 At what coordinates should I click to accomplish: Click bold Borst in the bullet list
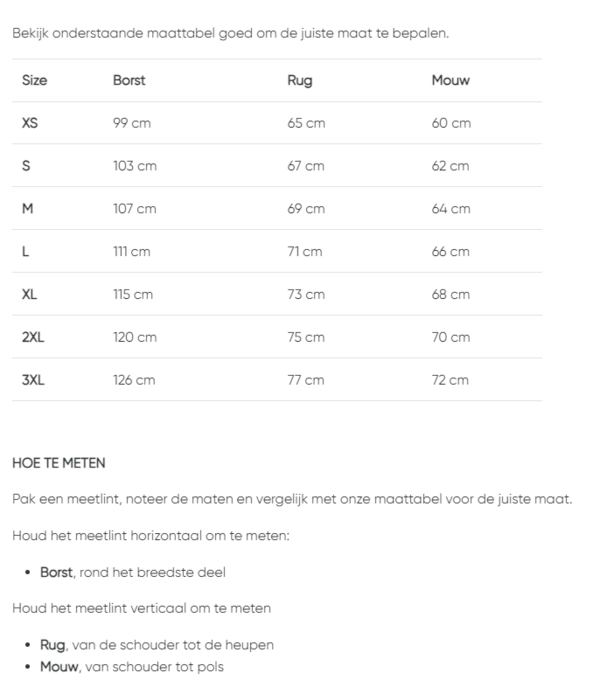56,572
